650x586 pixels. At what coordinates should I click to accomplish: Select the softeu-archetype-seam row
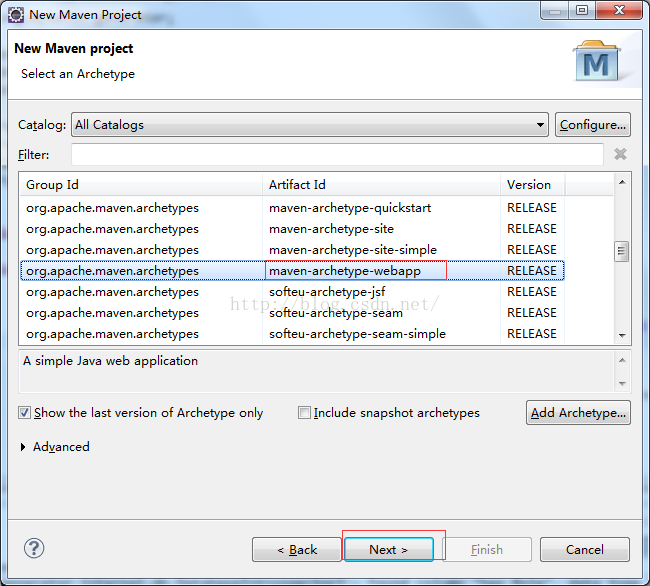click(292, 313)
